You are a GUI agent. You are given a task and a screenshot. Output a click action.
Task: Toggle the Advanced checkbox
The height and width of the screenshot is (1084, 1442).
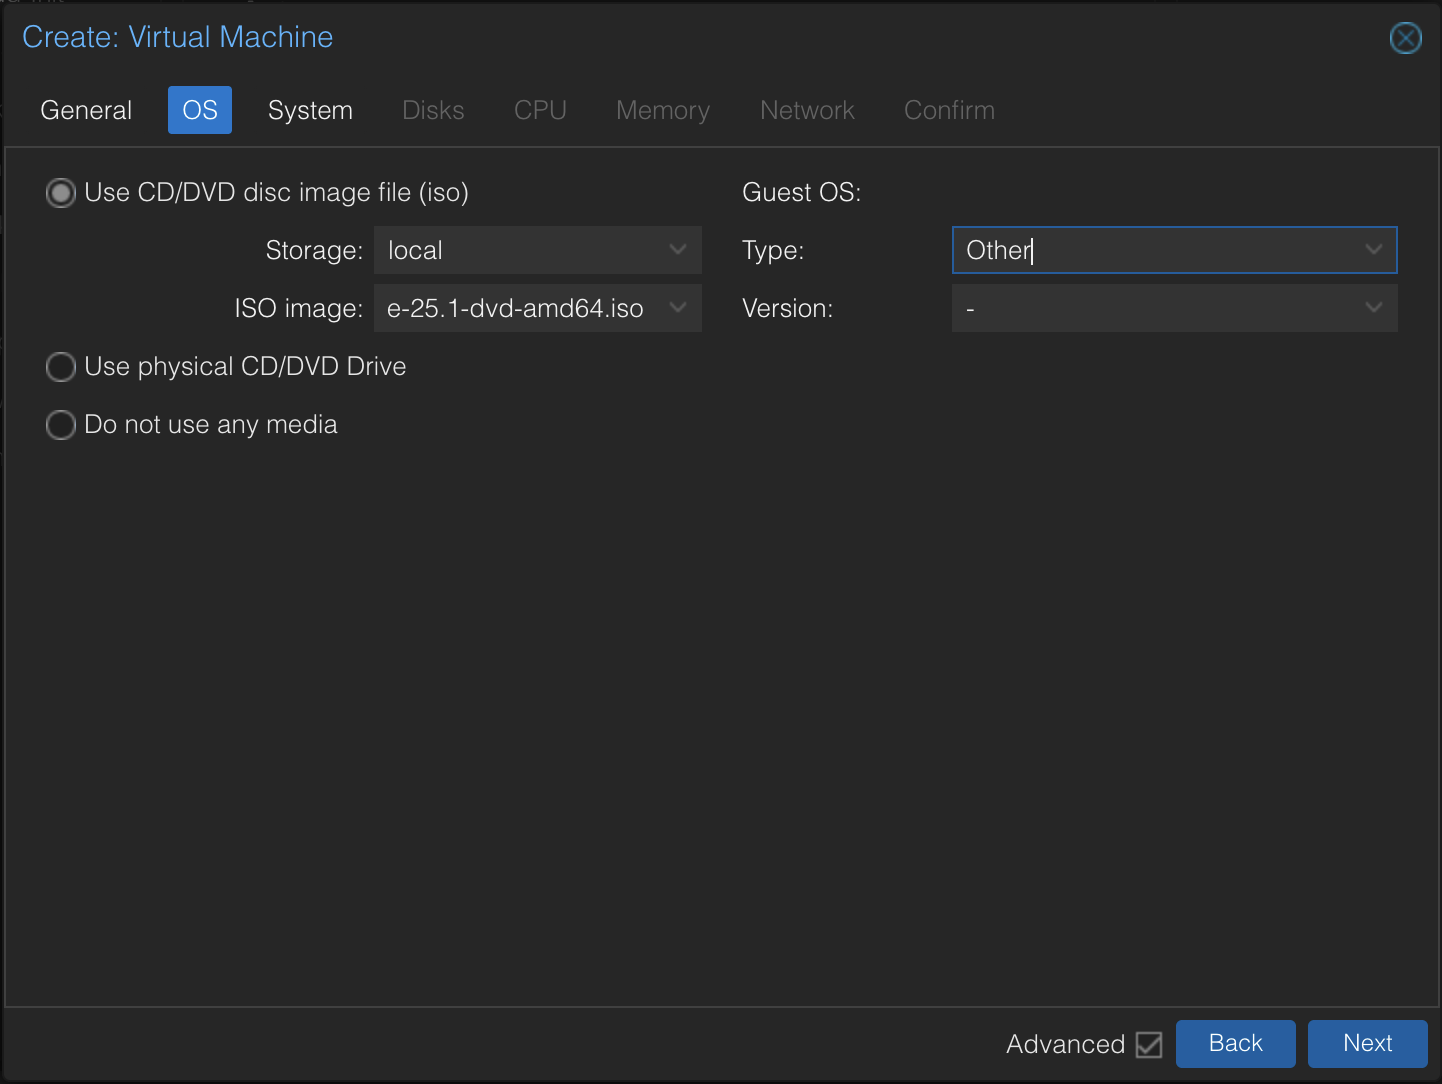coord(1148,1044)
